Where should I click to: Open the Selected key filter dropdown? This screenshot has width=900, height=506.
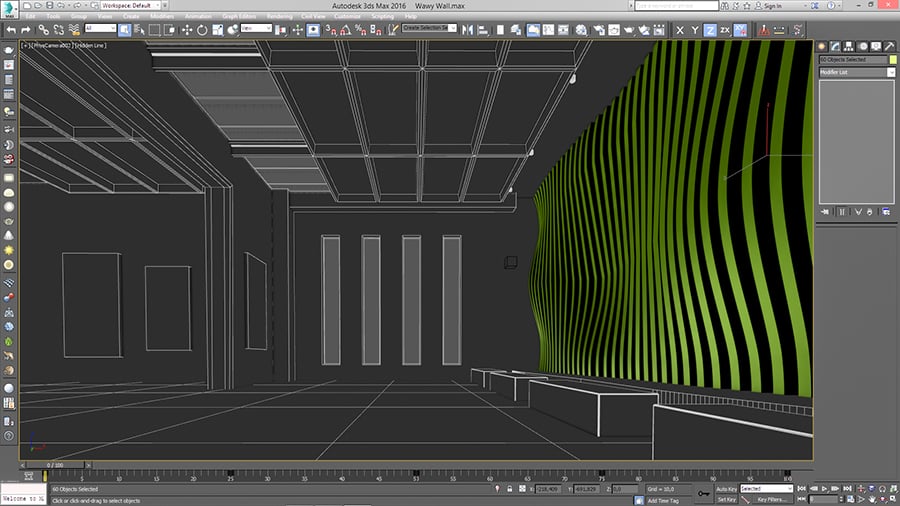[x=766, y=489]
